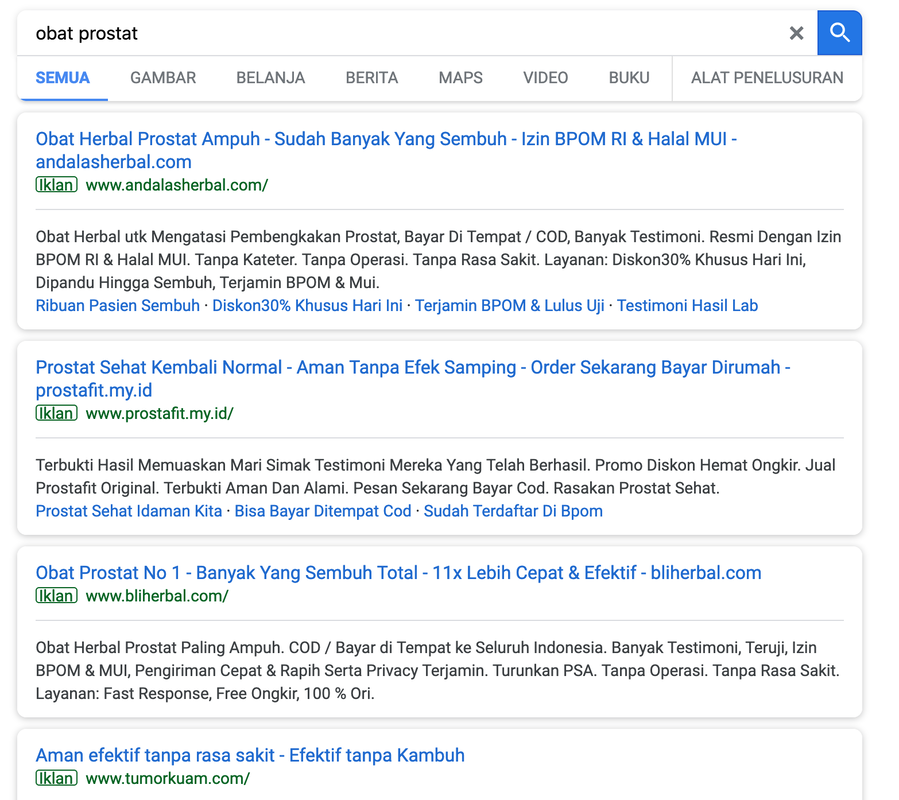Screen dimensions: 899x800
Task: Open the BELANJA tab
Action: [x=270, y=78]
